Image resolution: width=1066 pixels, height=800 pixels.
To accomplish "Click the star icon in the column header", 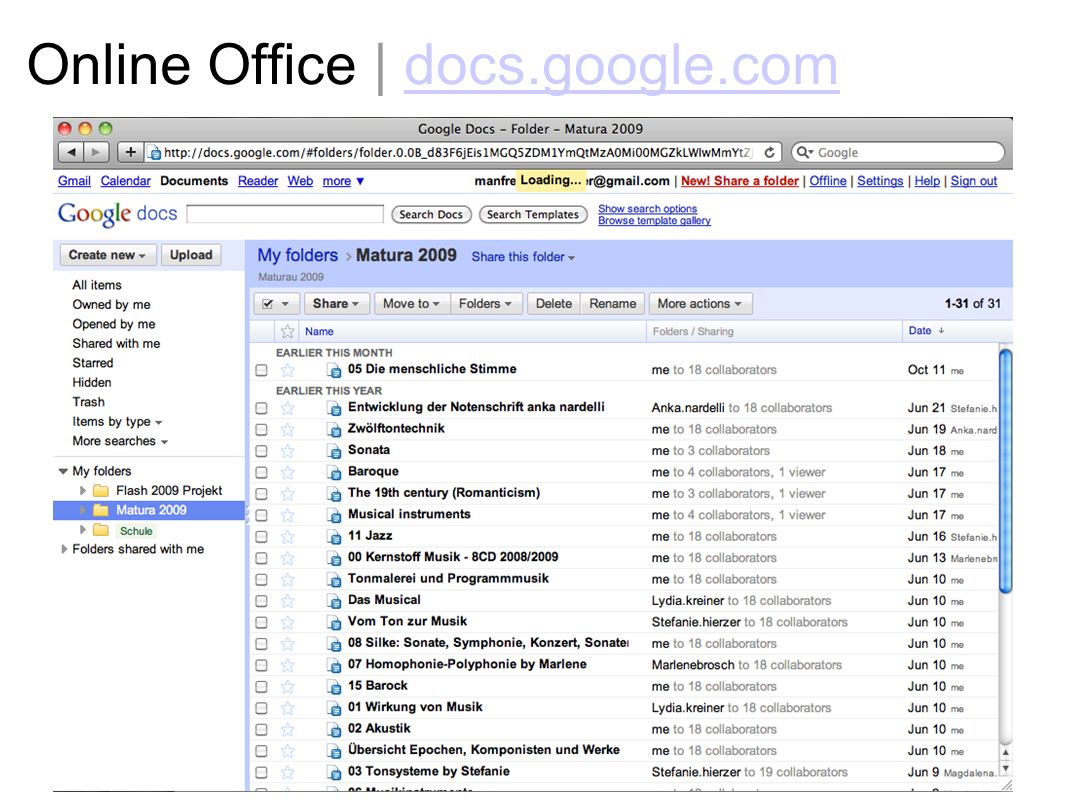I will pos(288,331).
